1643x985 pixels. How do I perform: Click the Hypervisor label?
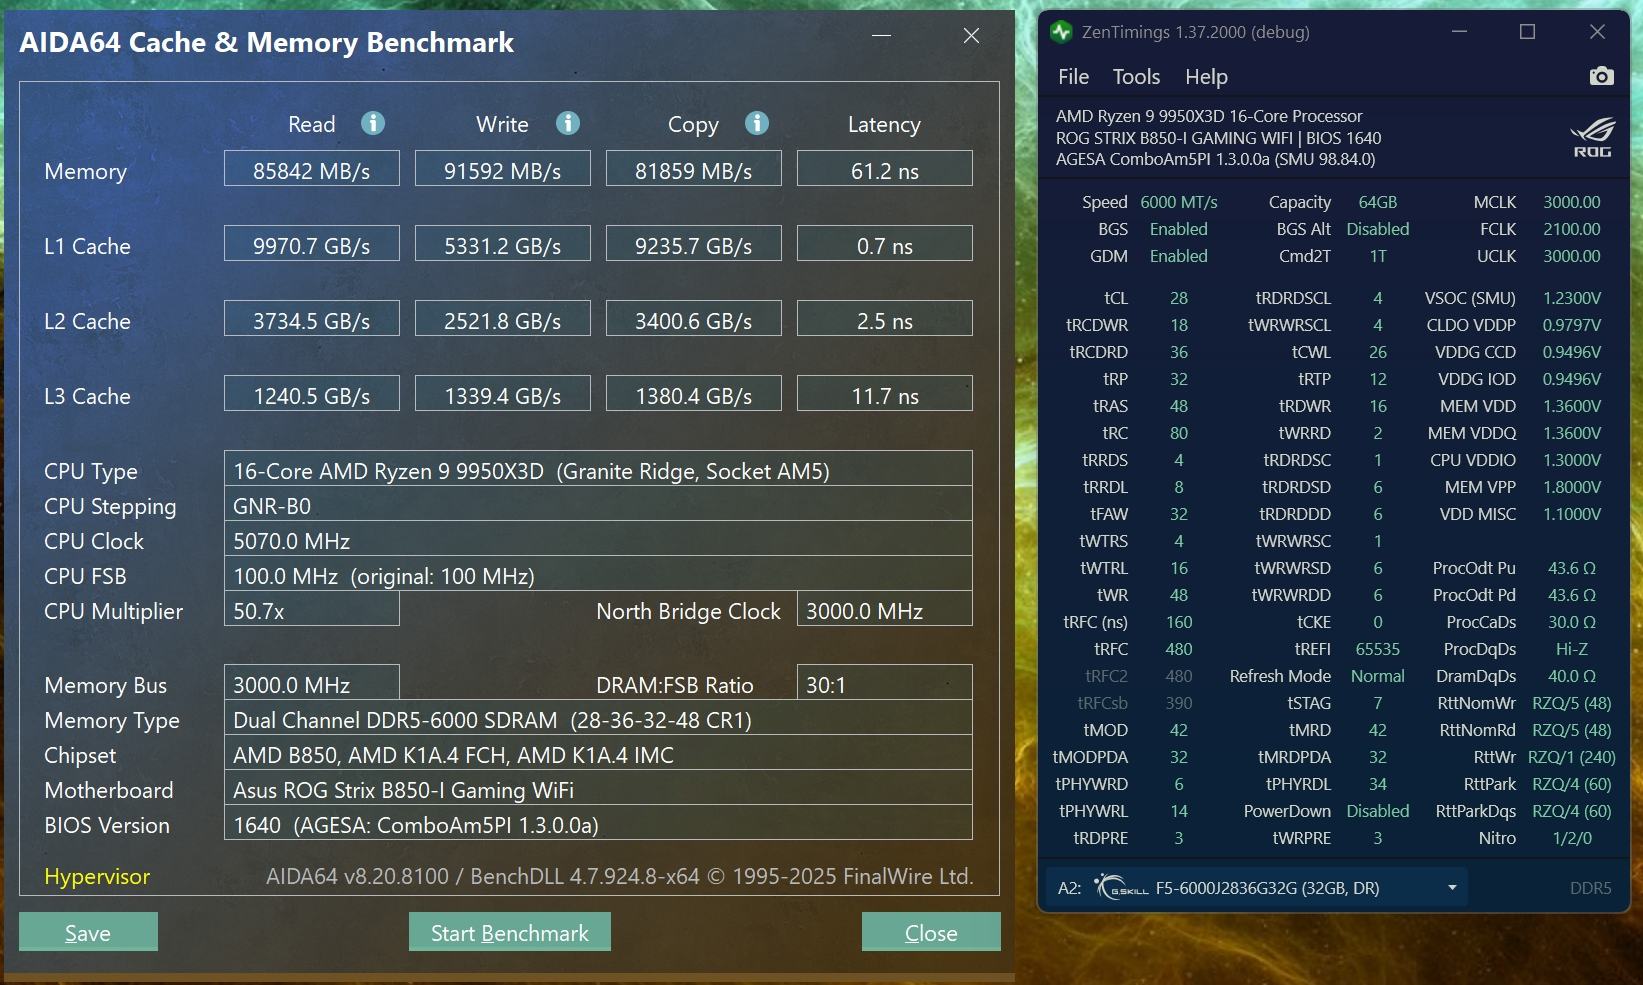(97, 876)
